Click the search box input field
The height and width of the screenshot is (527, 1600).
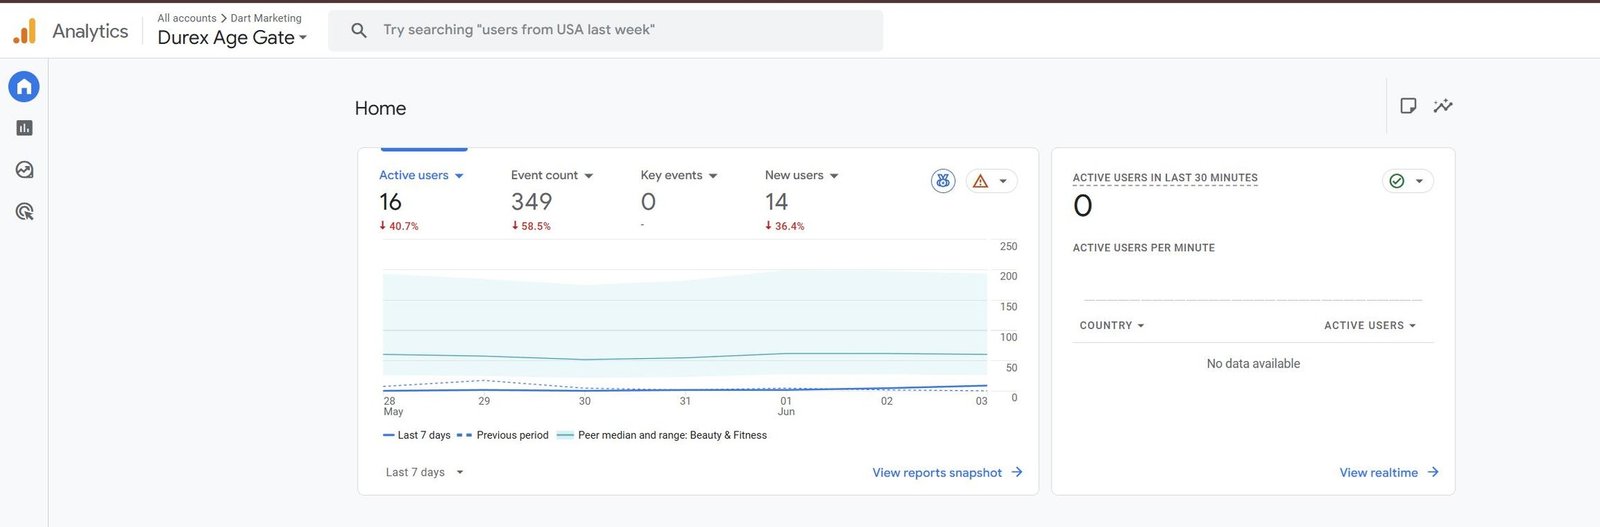(606, 30)
